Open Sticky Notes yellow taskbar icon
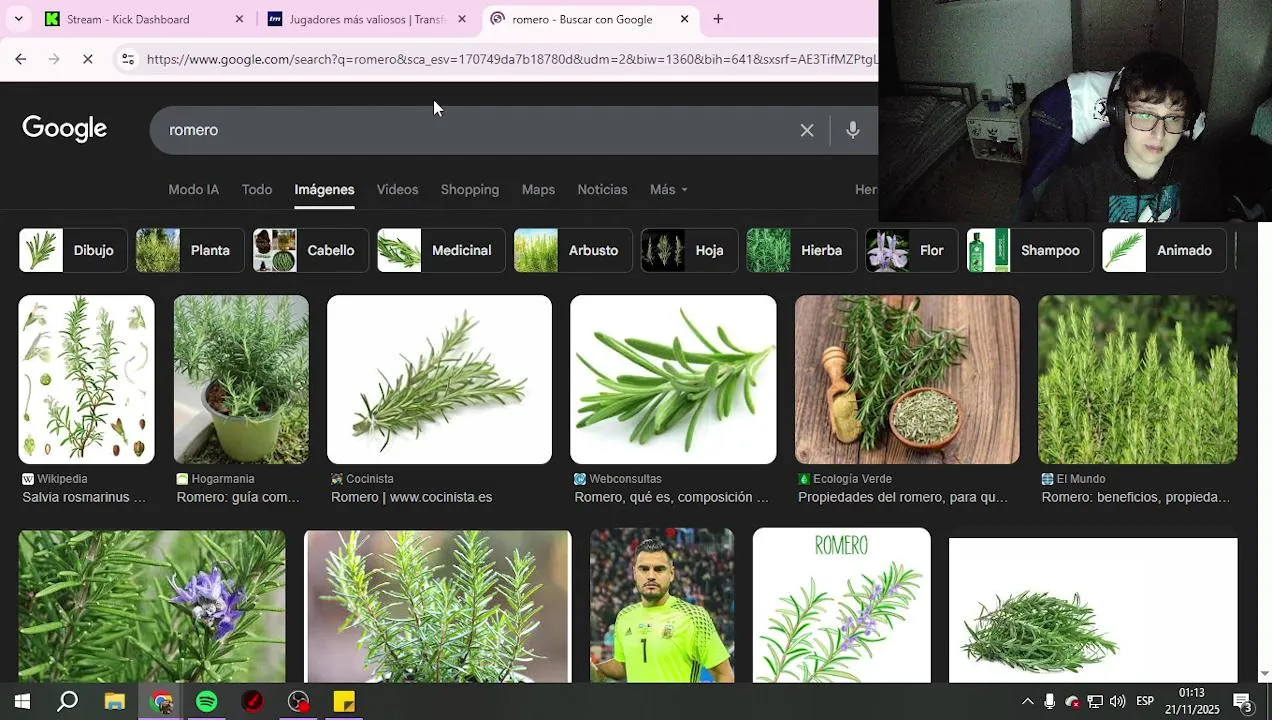Viewport: 1272px width, 720px height. pos(344,702)
